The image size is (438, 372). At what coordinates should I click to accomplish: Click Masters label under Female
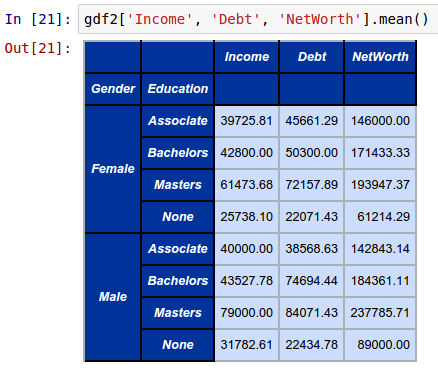(x=178, y=185)
